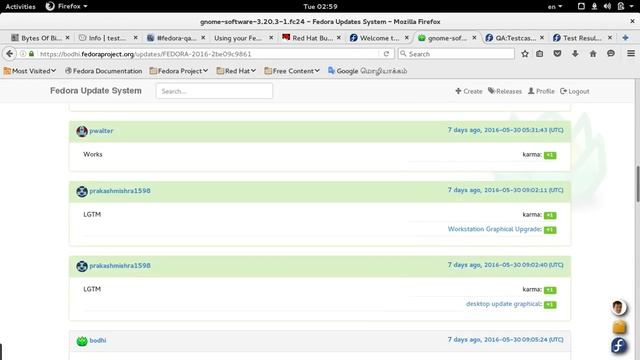
Task: Click the green padlock site identity icon
Action: click(31, 54)
